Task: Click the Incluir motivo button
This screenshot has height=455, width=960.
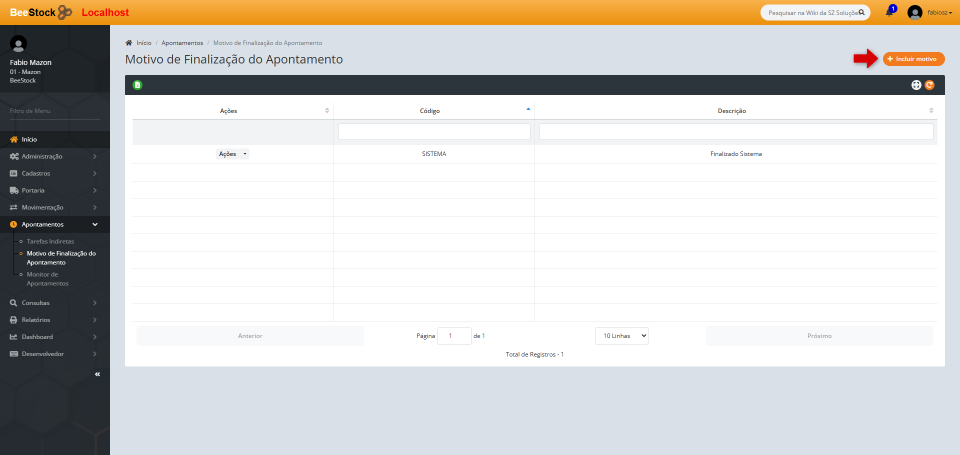Action: click(913, 59)
